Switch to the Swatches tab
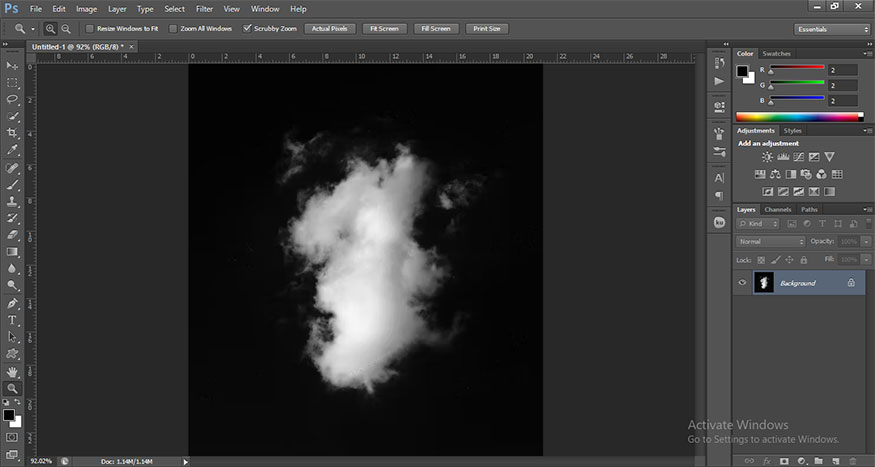Screen dimensions: 875x467 (776, 54)
